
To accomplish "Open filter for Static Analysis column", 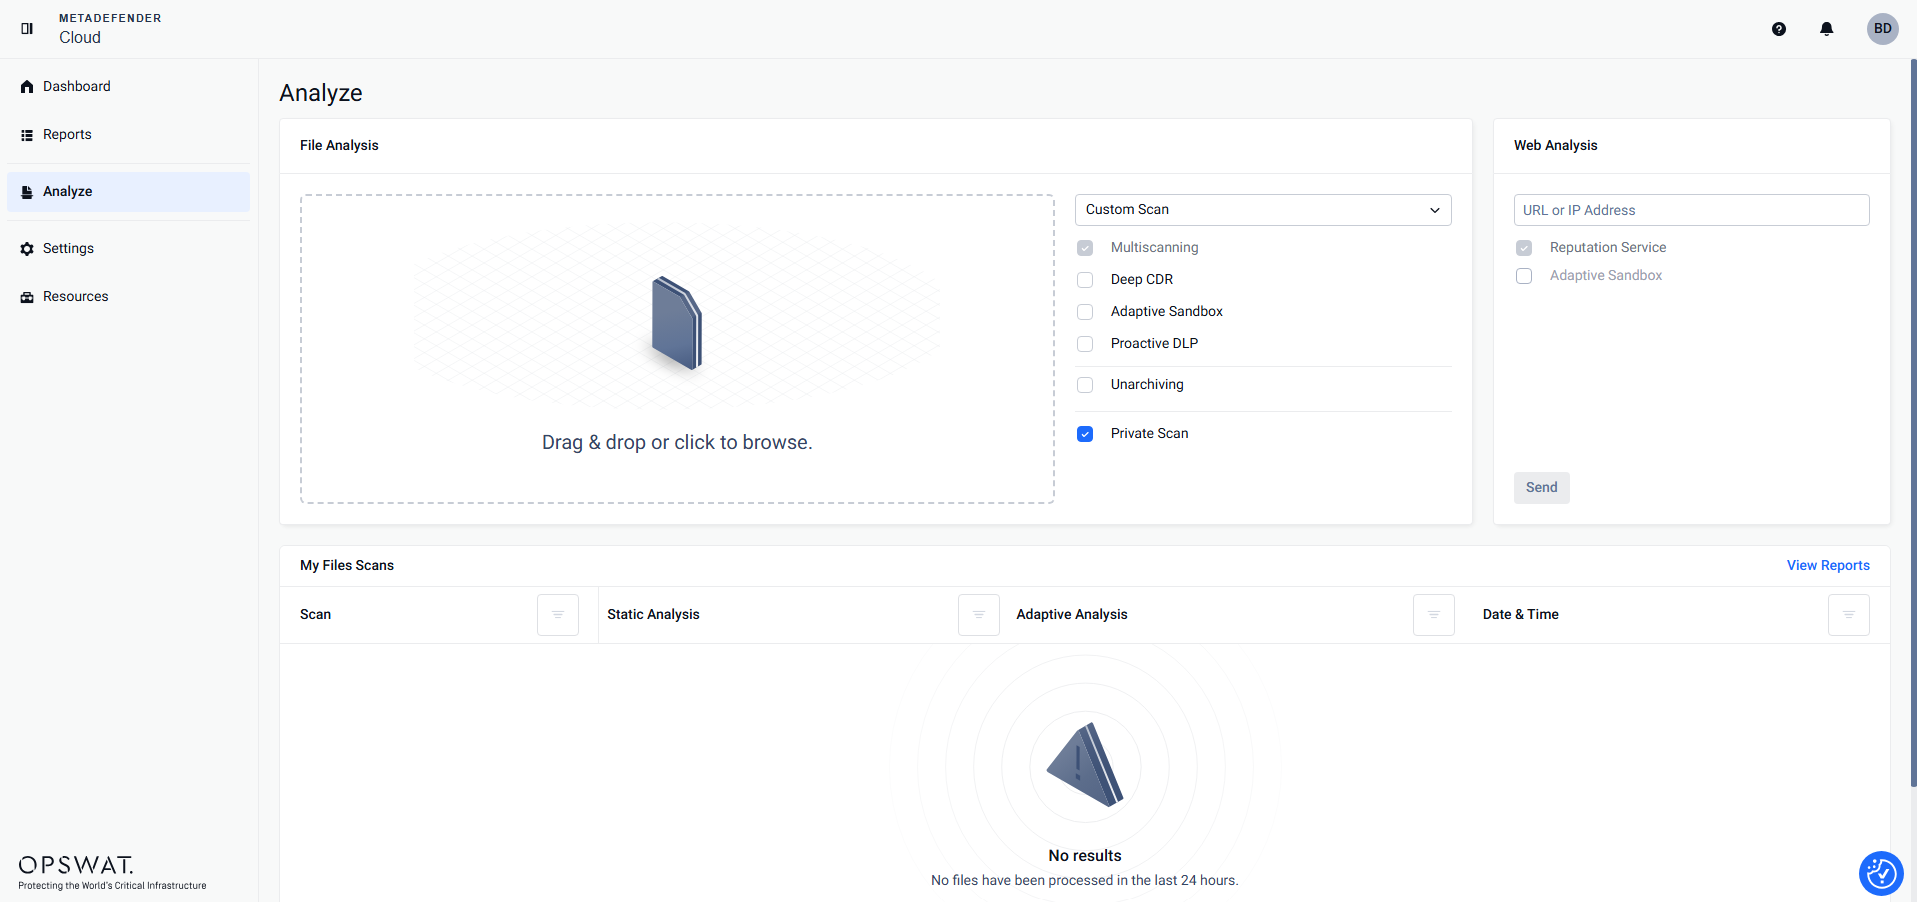I will tap(979, 615).
